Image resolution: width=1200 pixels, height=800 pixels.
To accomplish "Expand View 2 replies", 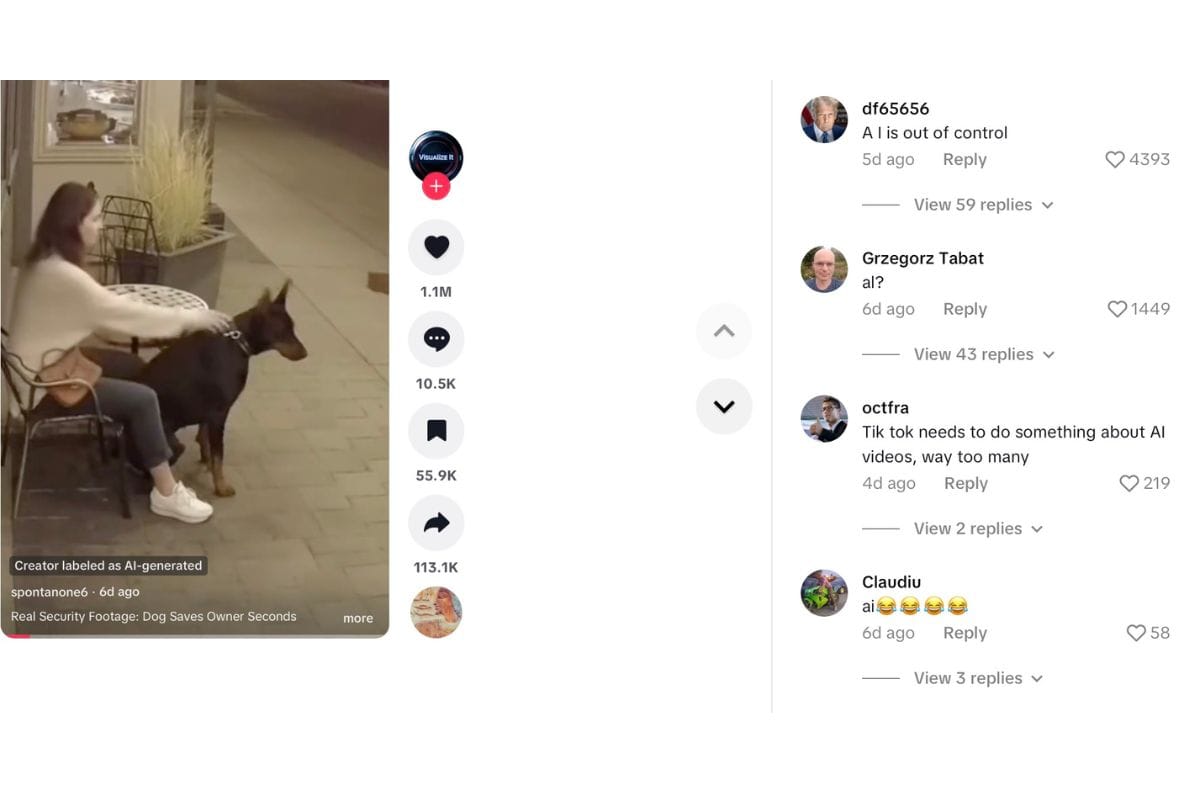I will 978,529.
